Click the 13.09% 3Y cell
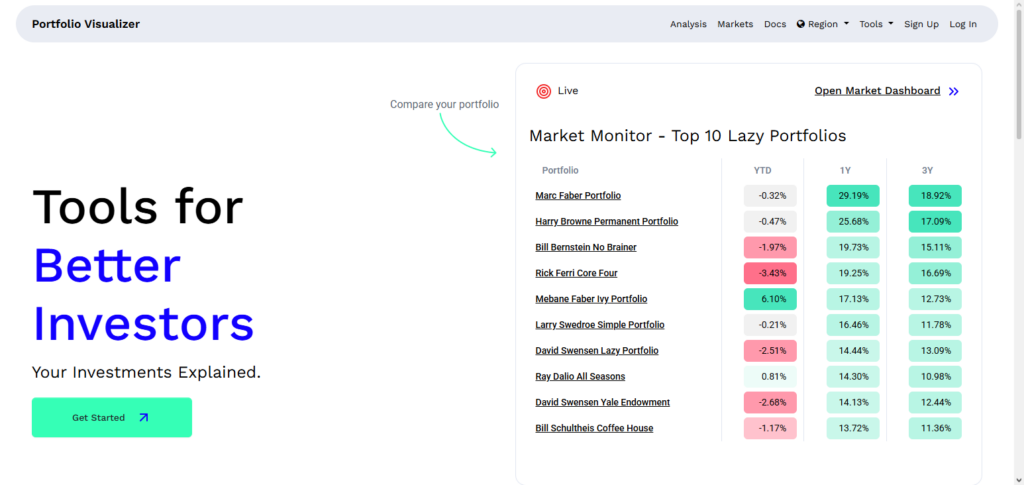The height and width of the screenshot is (485, 1024). [x=935, y=351]
